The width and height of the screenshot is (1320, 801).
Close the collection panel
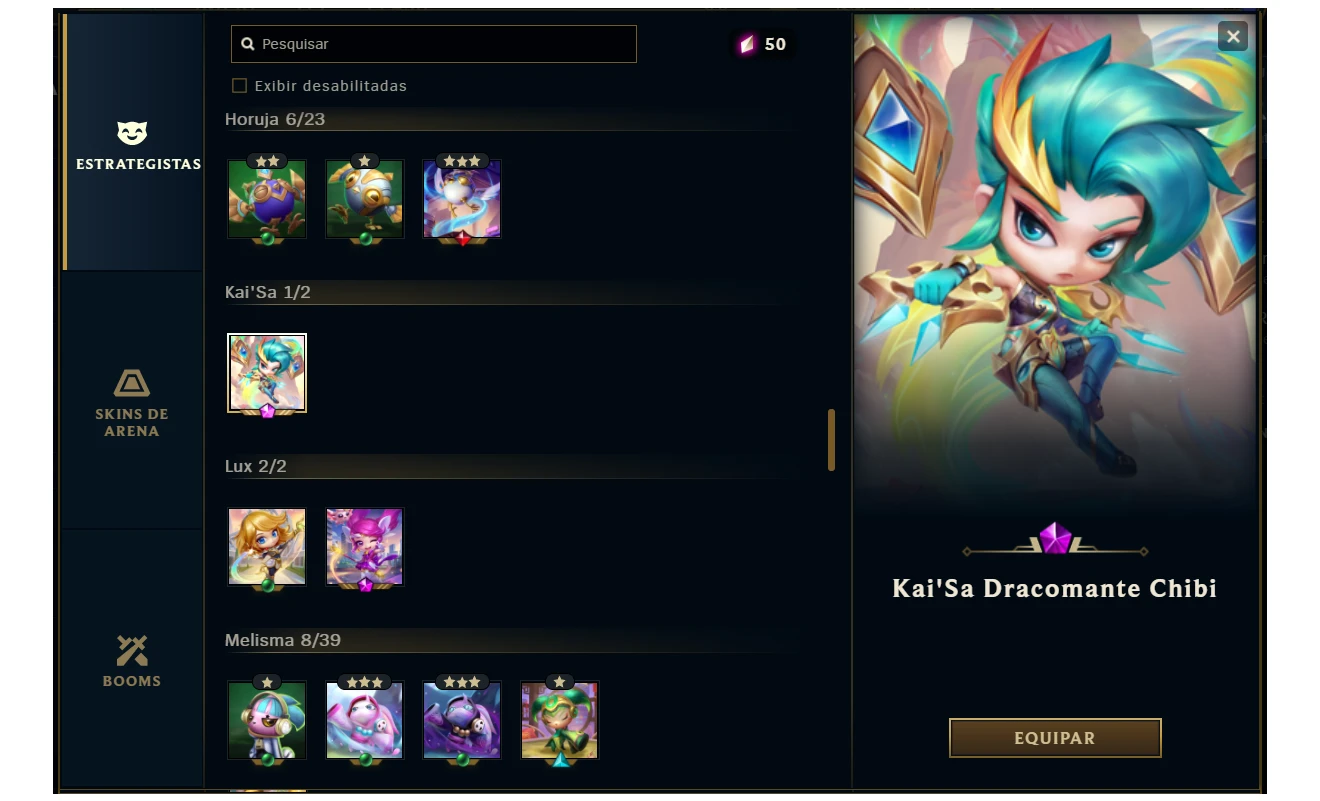point(1233,37)
